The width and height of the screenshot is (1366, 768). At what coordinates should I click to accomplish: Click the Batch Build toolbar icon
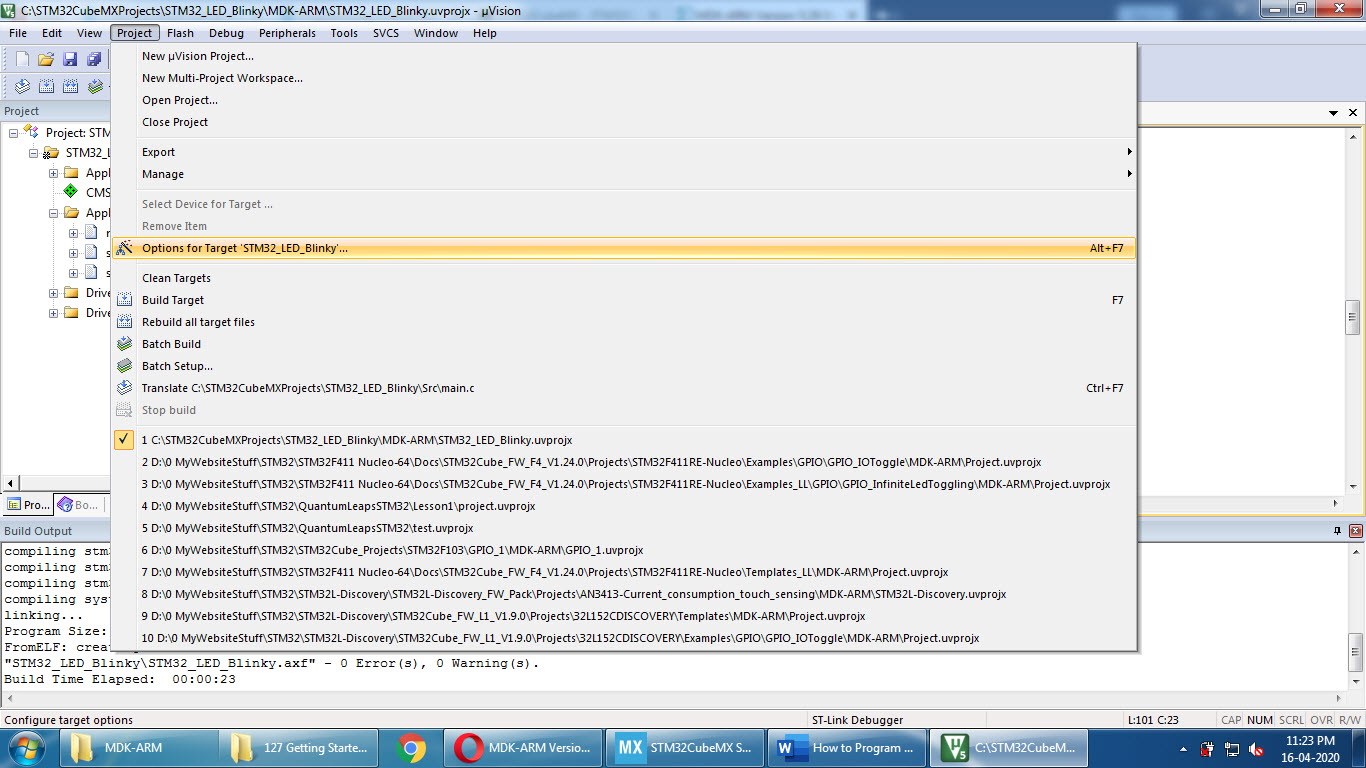tap(95, 87)
